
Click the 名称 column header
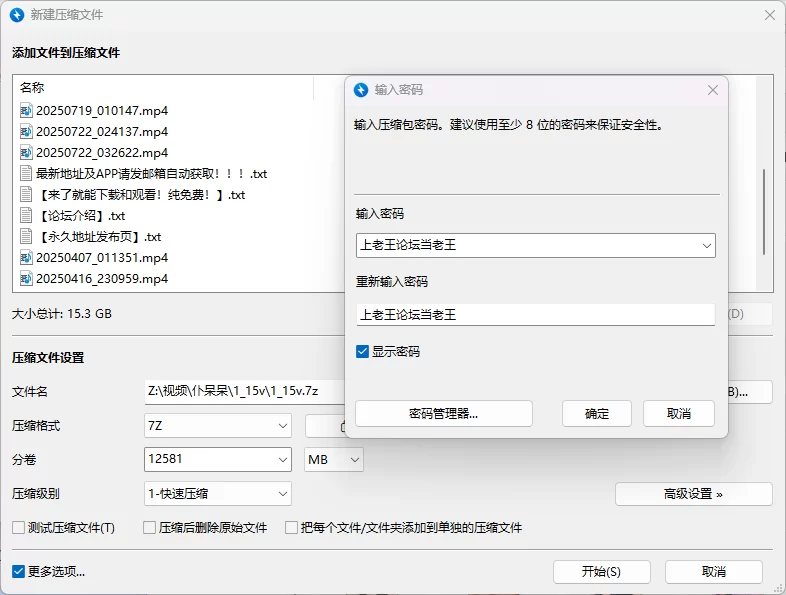pyautogui.click(x=32, y=88)
